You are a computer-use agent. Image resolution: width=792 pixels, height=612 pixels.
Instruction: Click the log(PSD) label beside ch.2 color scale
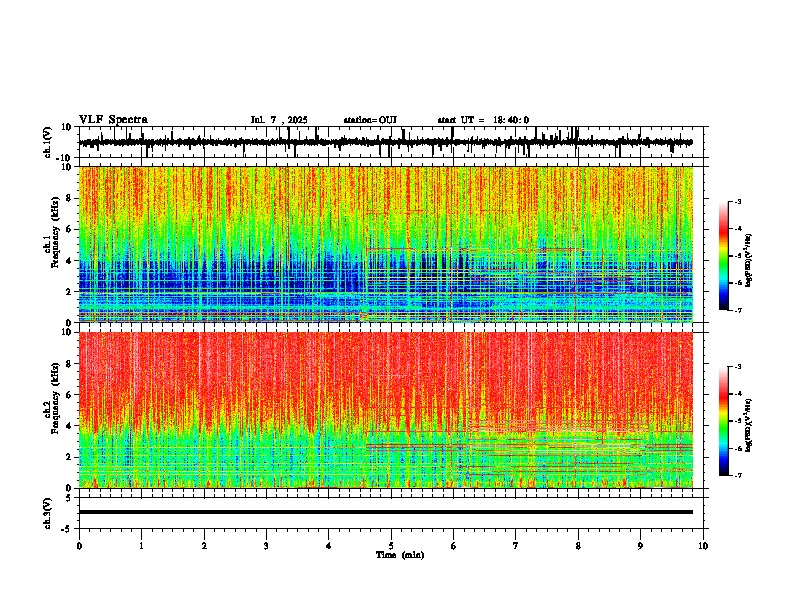tap(750, 426)
